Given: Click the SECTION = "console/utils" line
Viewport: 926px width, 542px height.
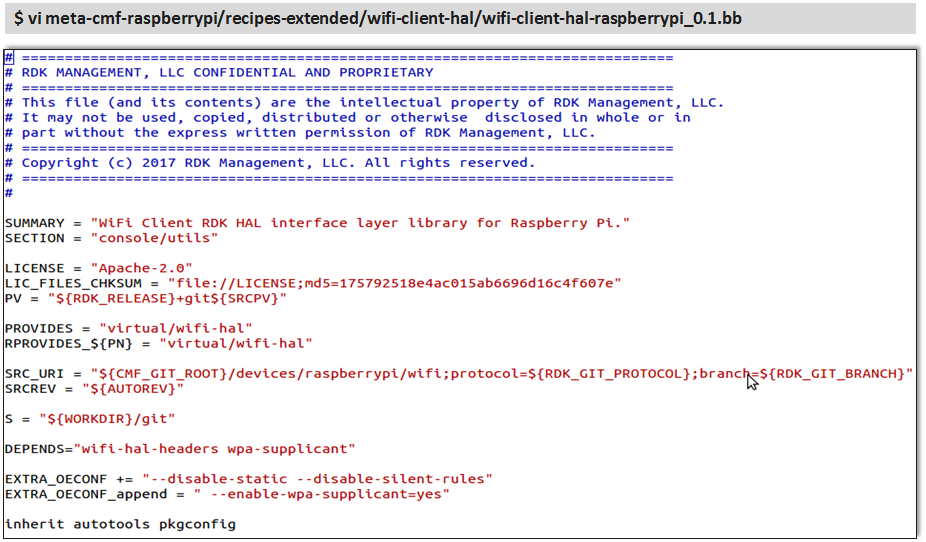Looking at the screenshot, I should [112, 238].
